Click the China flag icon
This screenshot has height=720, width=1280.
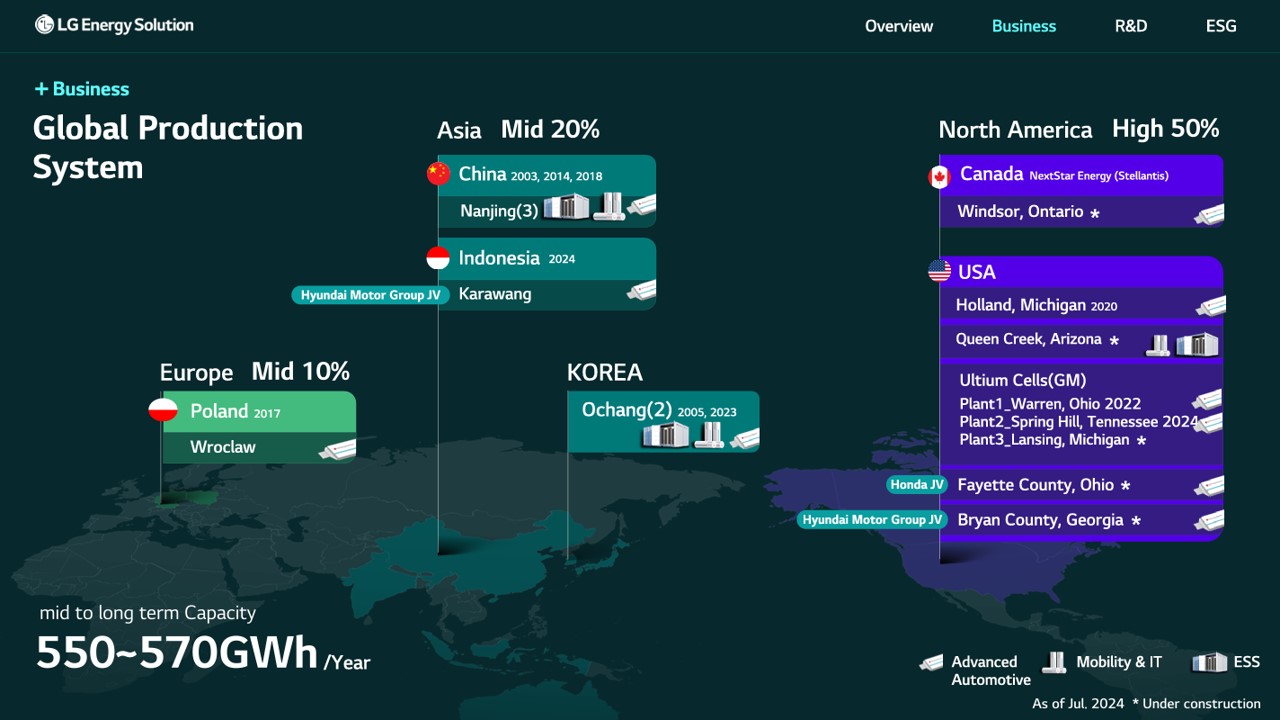click(x=438, y=174)
